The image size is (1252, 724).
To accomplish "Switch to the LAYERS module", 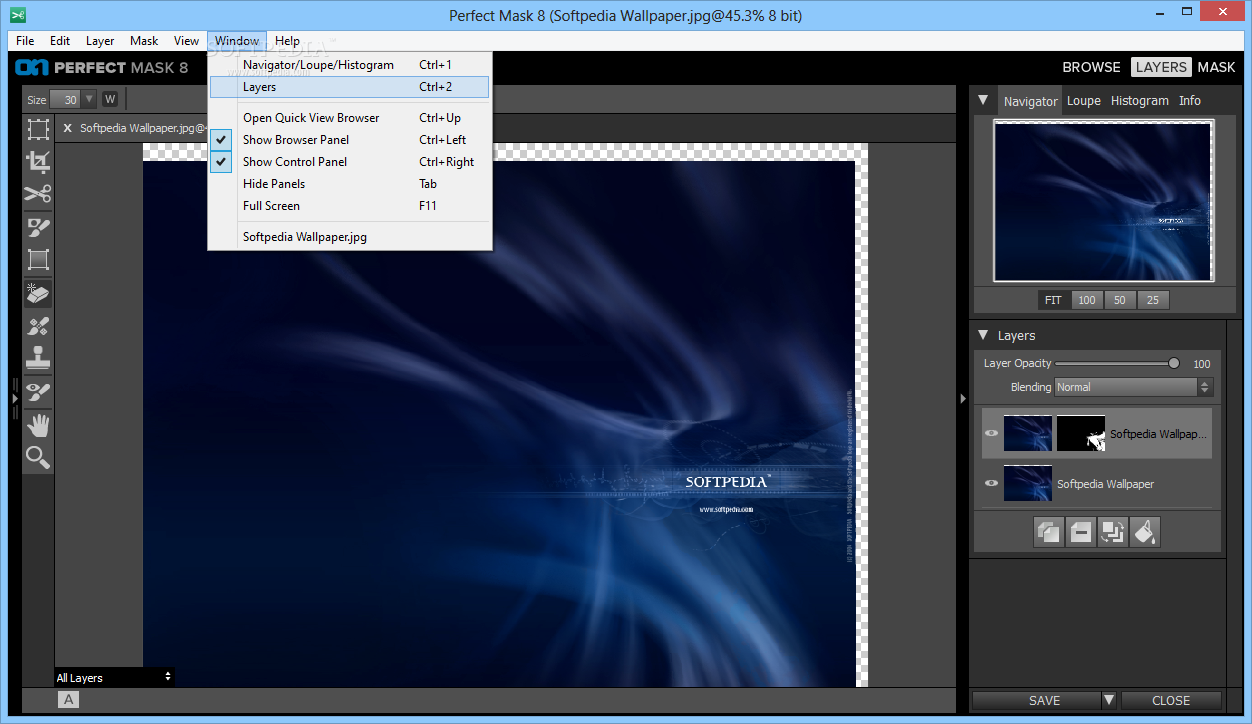I will tap(1161, 67).
